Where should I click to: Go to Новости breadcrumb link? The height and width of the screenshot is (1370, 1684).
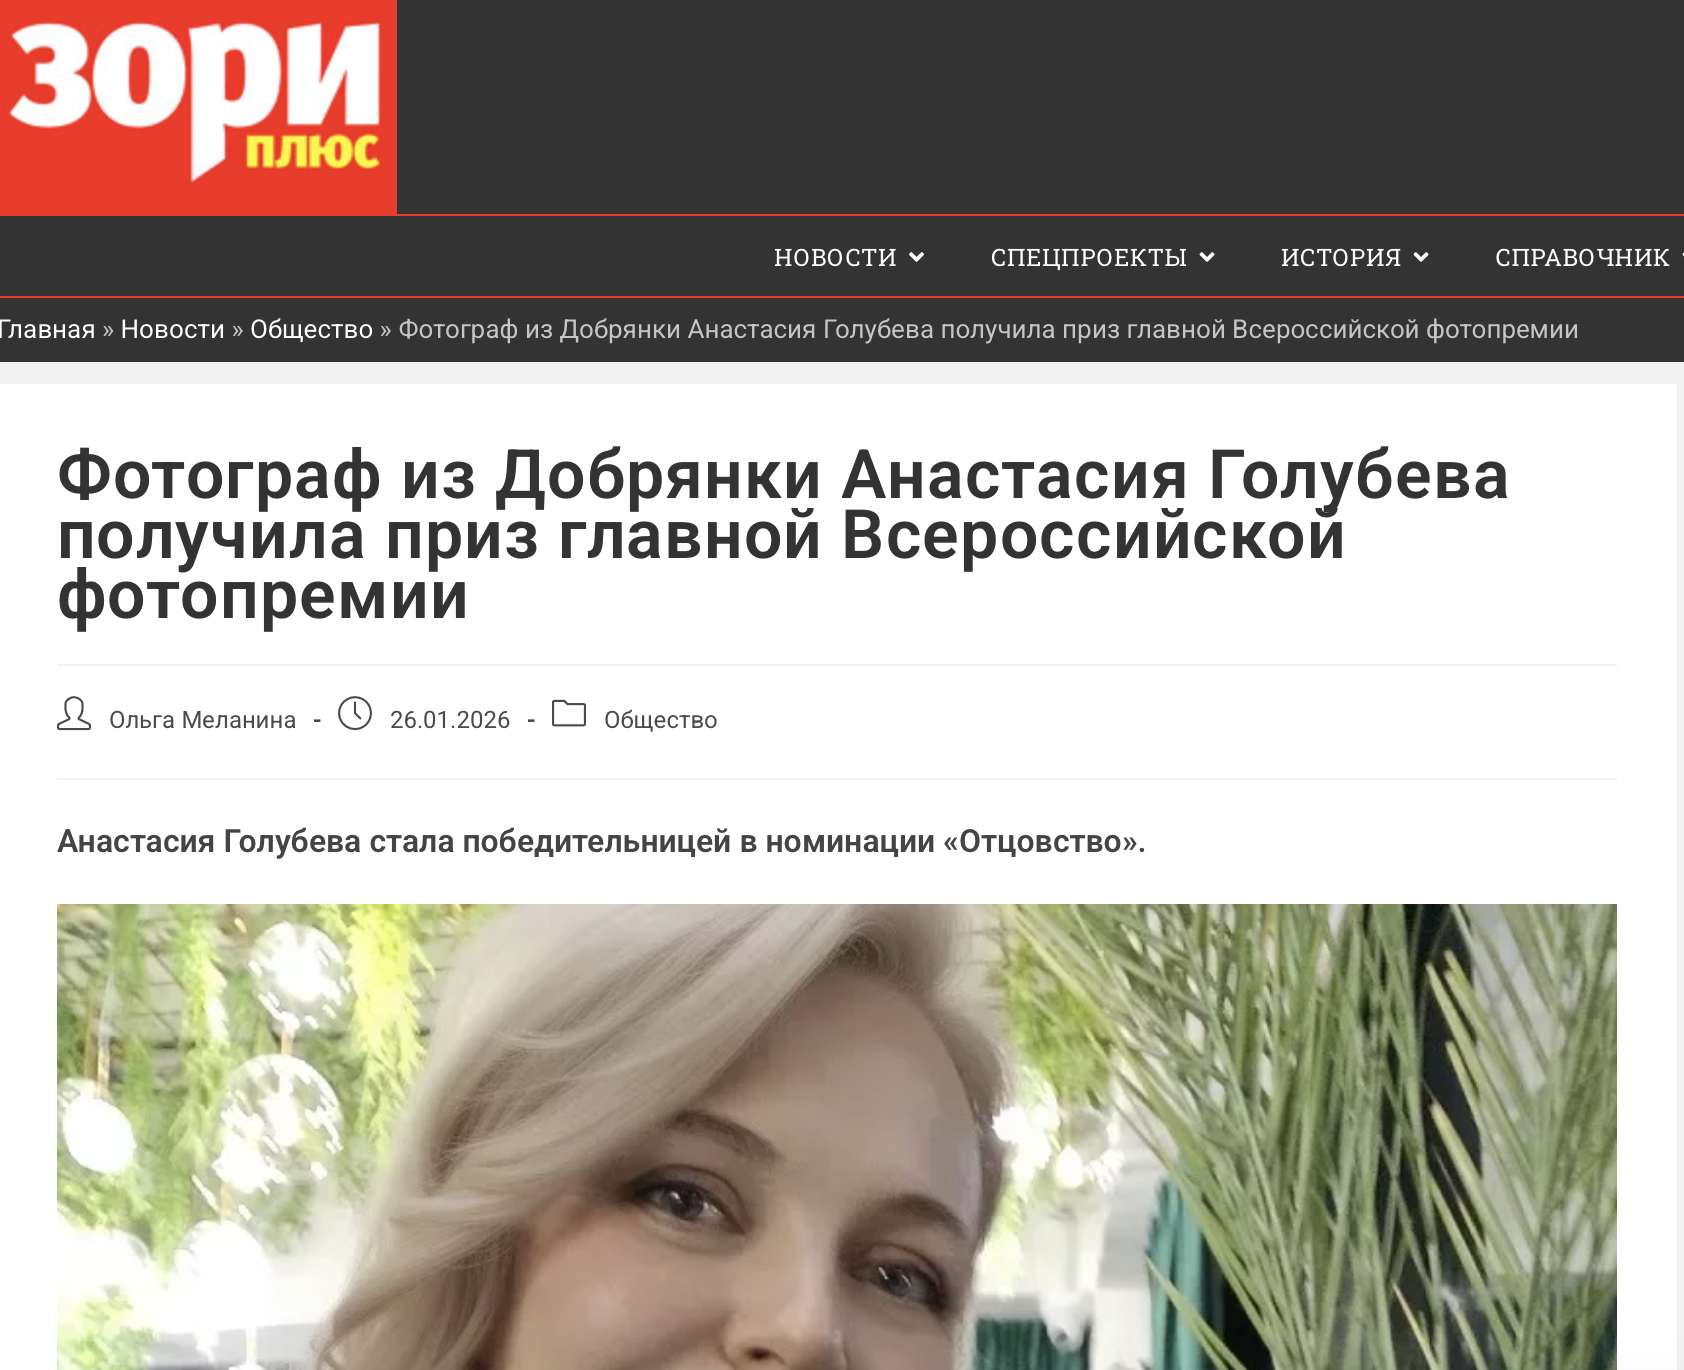pyautogui.click(x=173, y=329)
